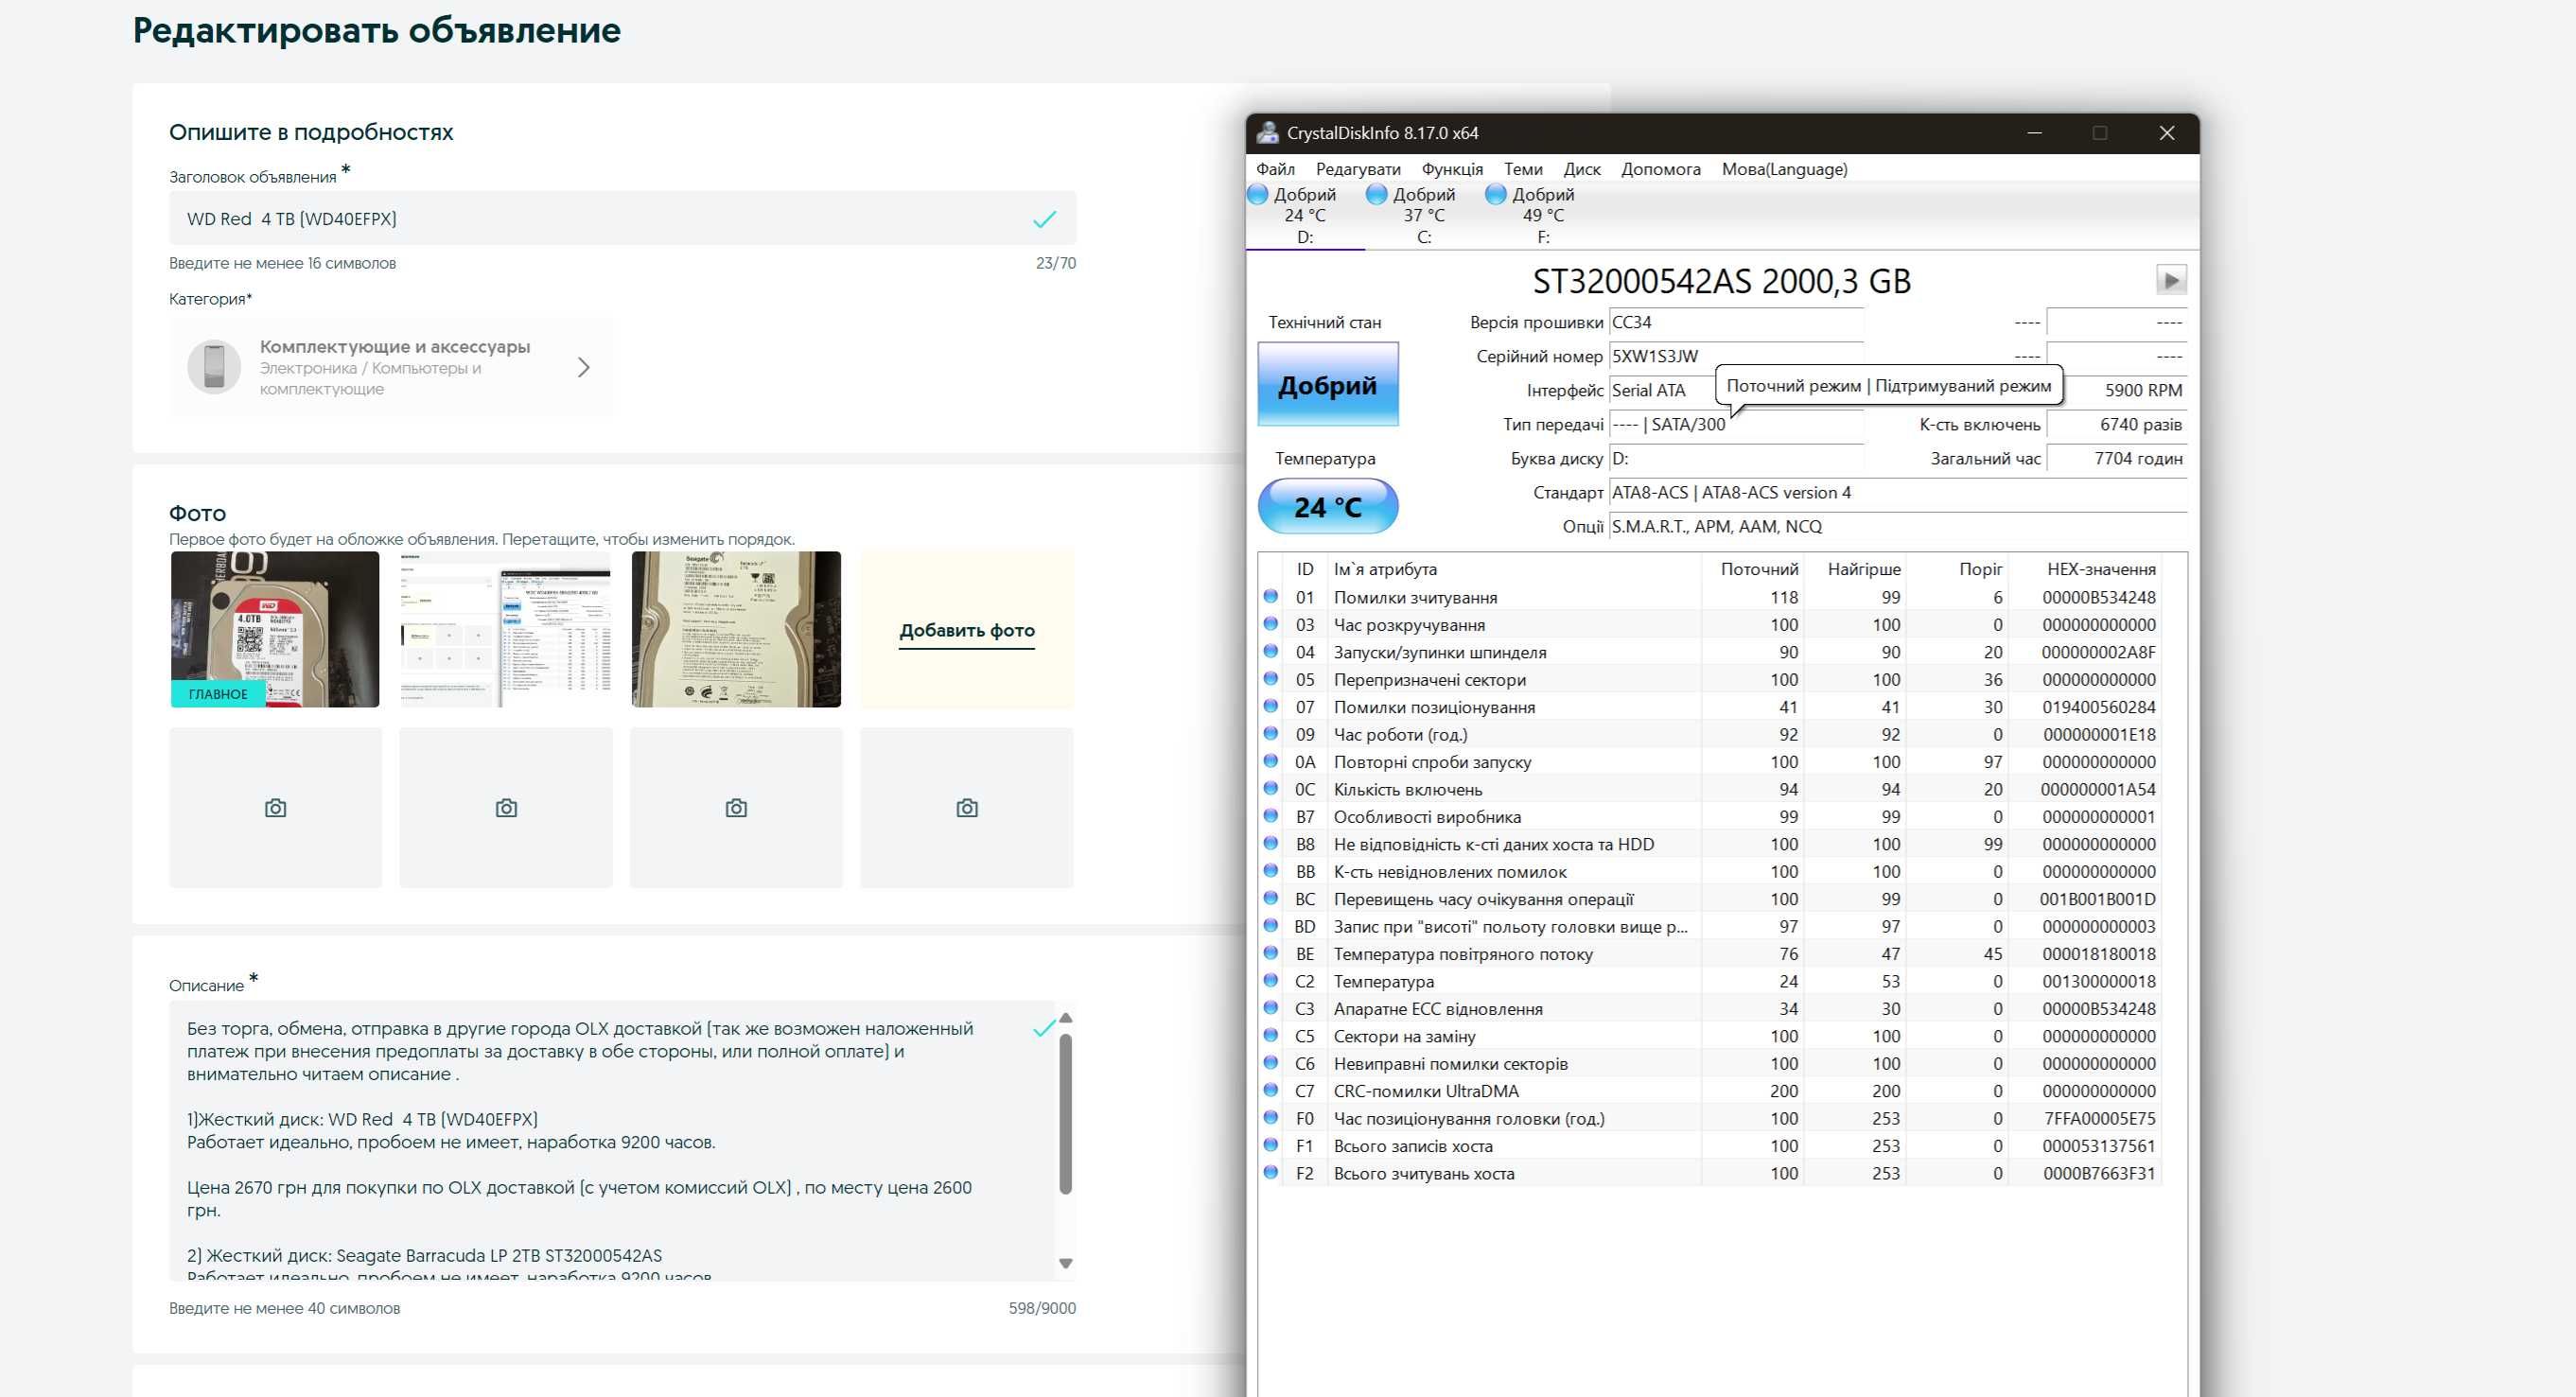Select the main WD Red photo thumbnail
The image size is (2576, 1397).
(x=275, y=629)
